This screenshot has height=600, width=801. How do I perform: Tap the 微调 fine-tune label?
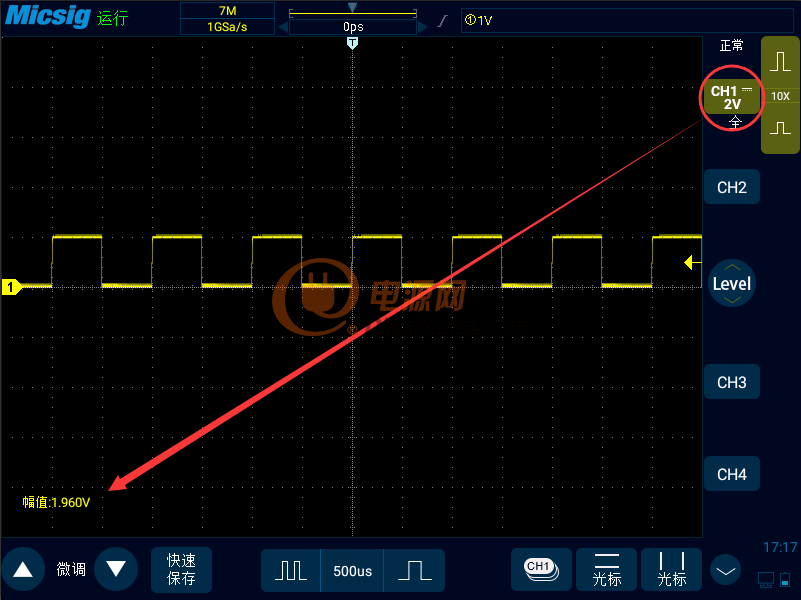pyautogui.click(x=71, y=569)
